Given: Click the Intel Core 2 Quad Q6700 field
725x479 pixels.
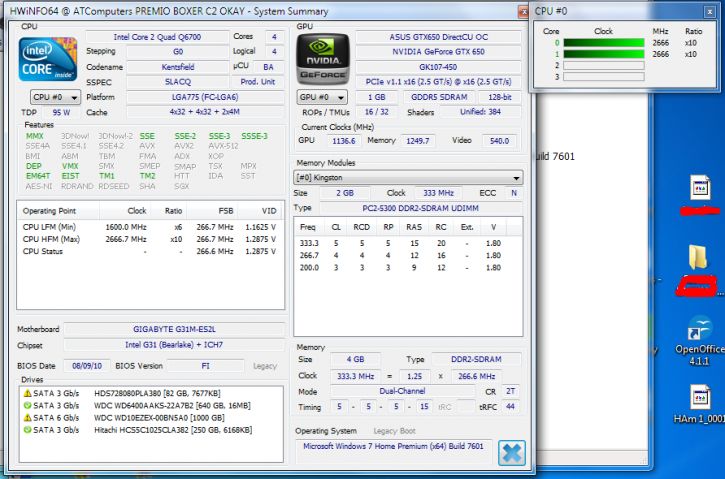Looking at the screenshot, I should pyautogui.click(x=157, y=37).
